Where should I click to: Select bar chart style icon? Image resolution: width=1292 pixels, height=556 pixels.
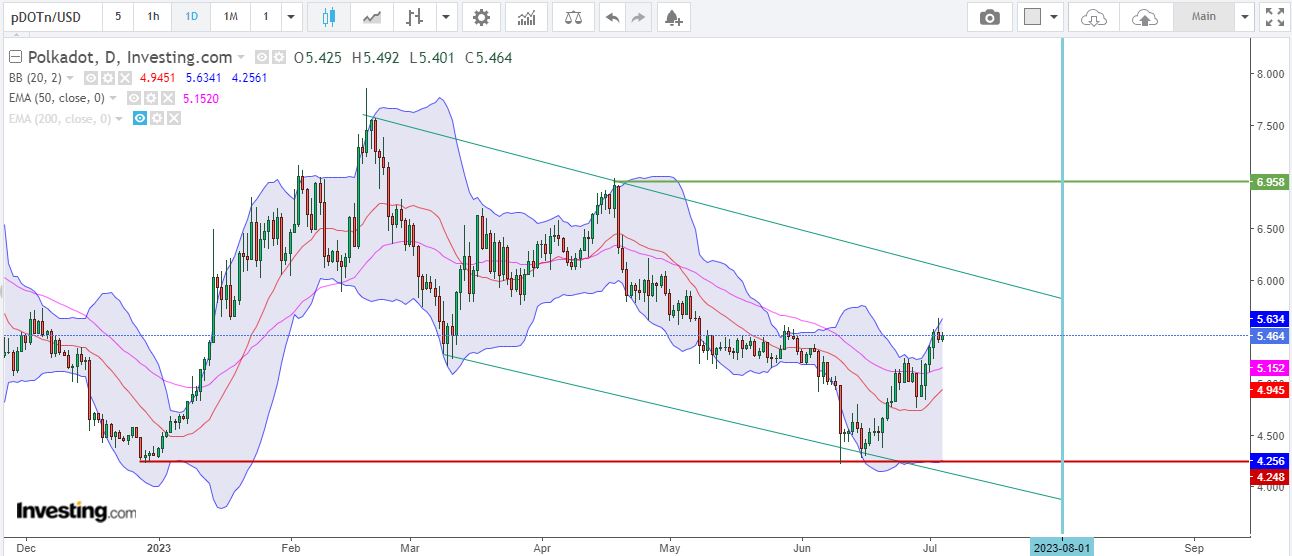click(x=414, y=17)
